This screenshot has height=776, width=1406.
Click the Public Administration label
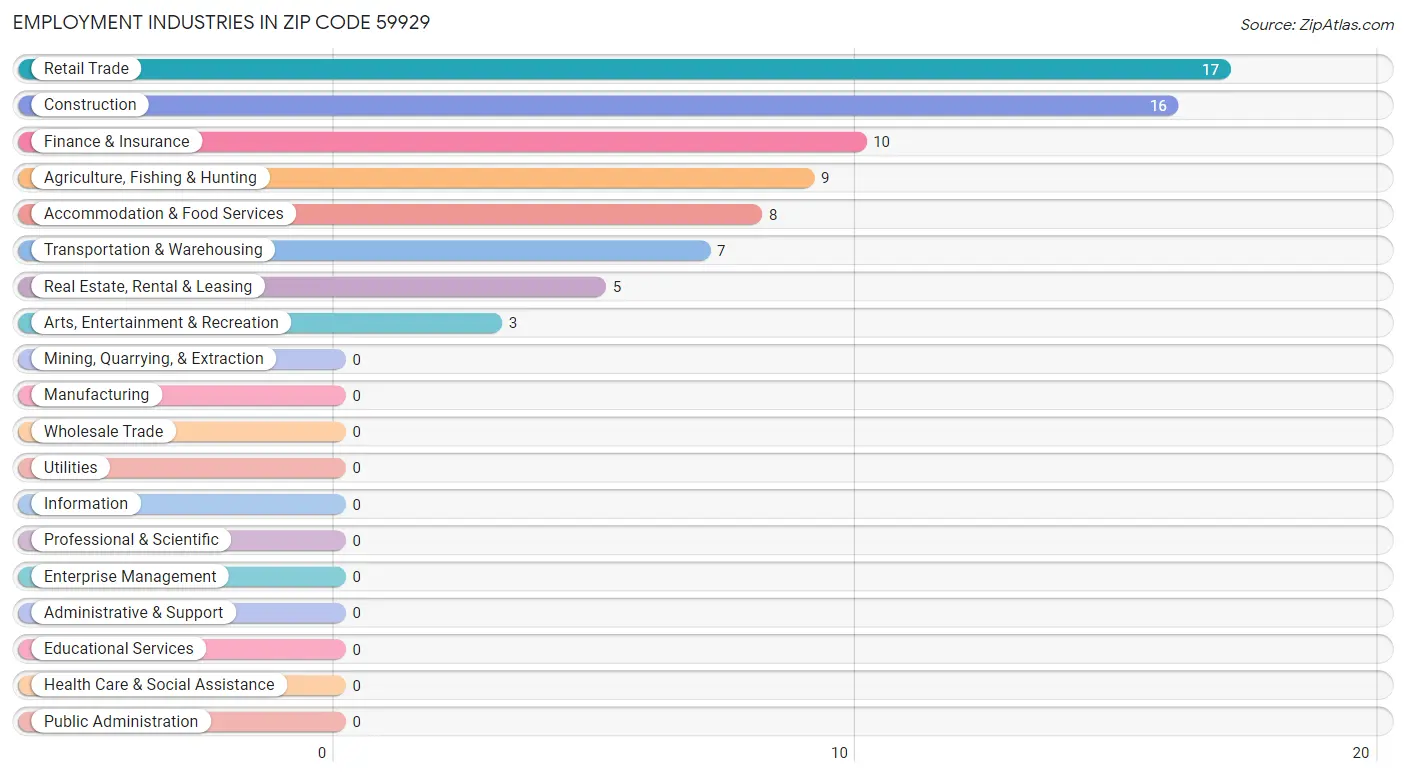coord(121,722)
